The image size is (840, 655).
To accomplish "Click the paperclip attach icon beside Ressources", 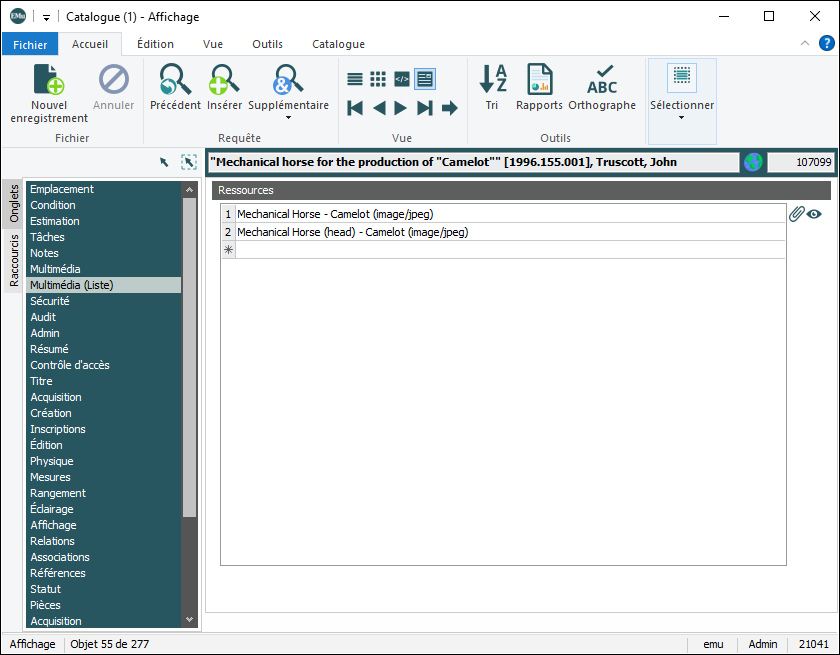I will pyautogui.click(x=797, y=213).
